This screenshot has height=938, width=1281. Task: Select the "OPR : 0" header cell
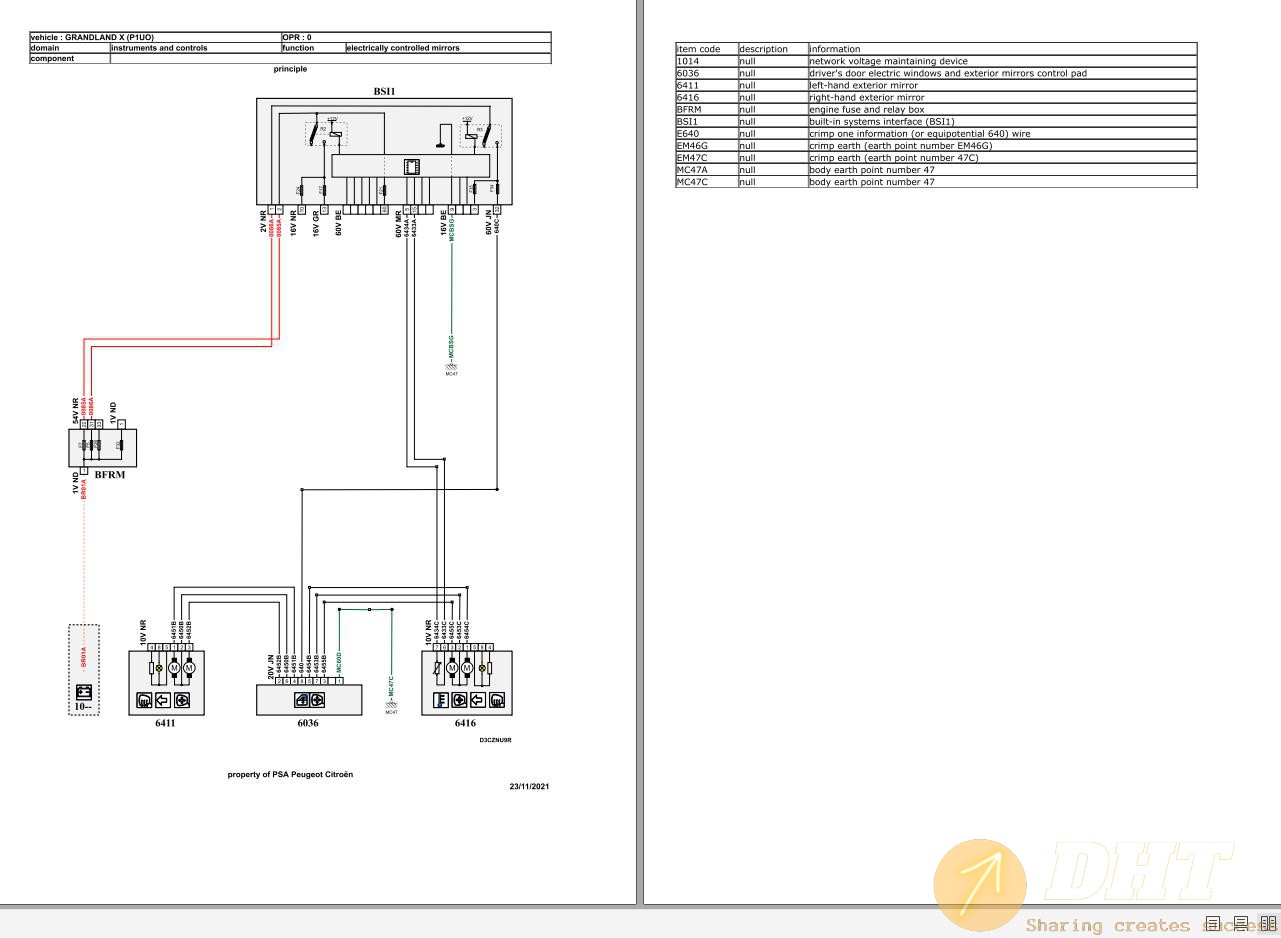click(416, 37)
